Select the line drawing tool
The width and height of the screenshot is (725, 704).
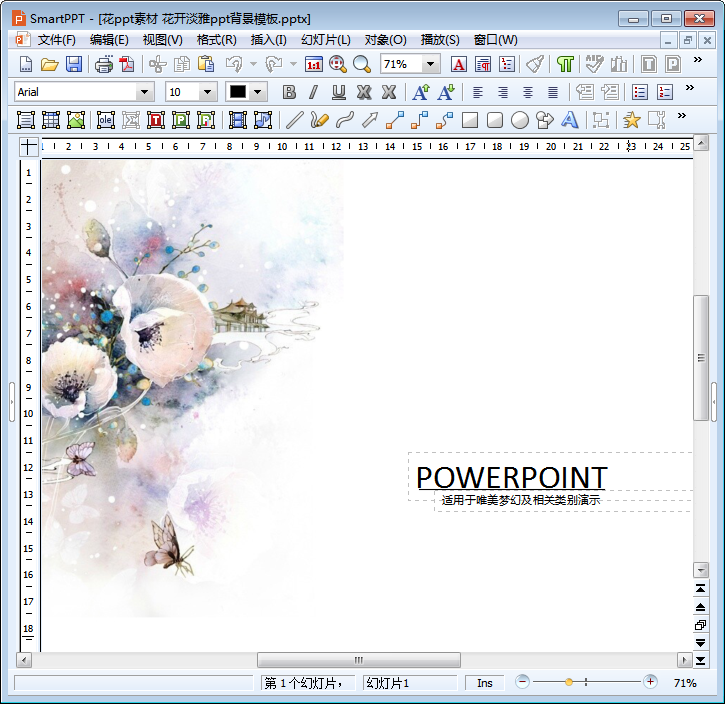[295, 120]
